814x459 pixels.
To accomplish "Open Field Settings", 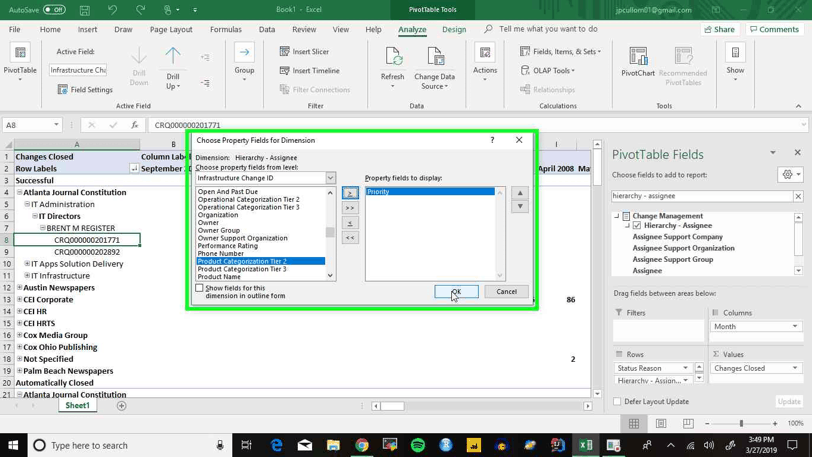I will pyautogui.click(x=85, y=90).
